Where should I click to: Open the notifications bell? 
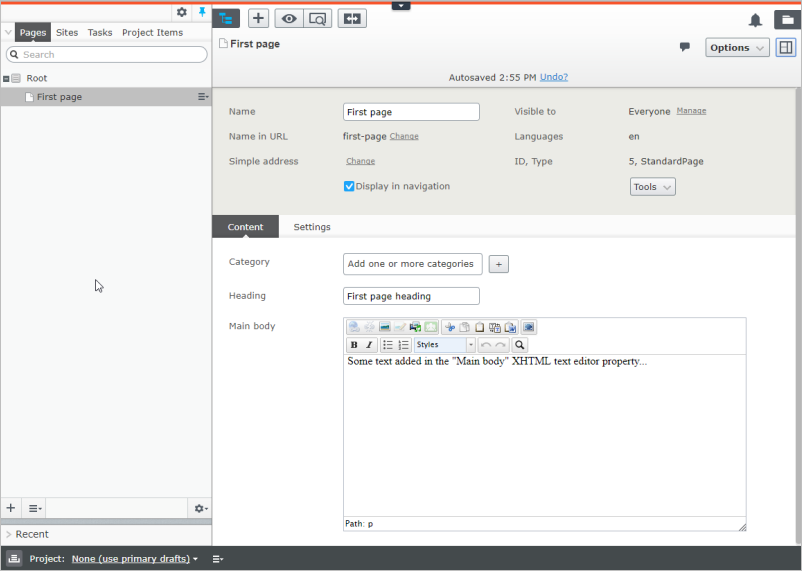tap(755, 20)
